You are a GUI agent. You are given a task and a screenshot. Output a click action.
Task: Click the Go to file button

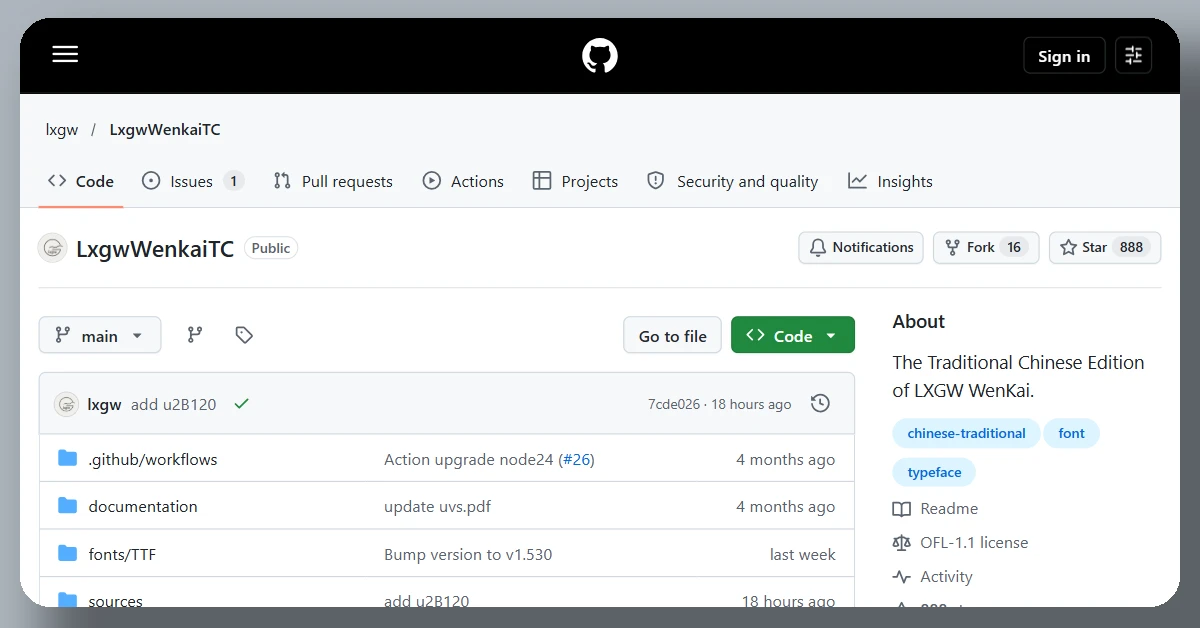[673, 336]
